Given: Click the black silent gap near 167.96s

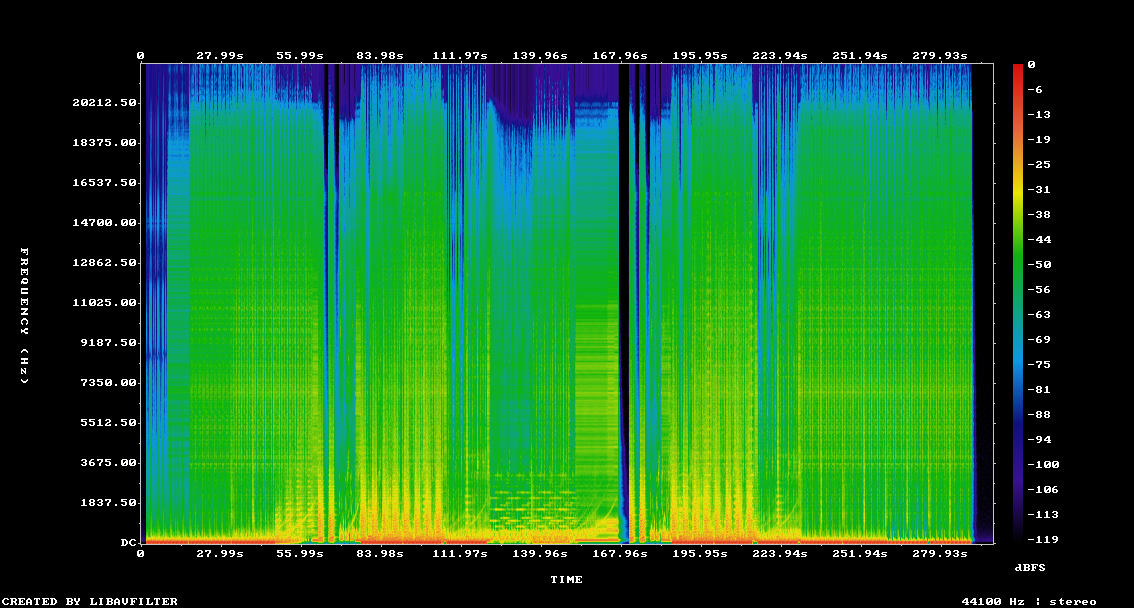Looking at the screenshot, I should [x=623, y=303].
